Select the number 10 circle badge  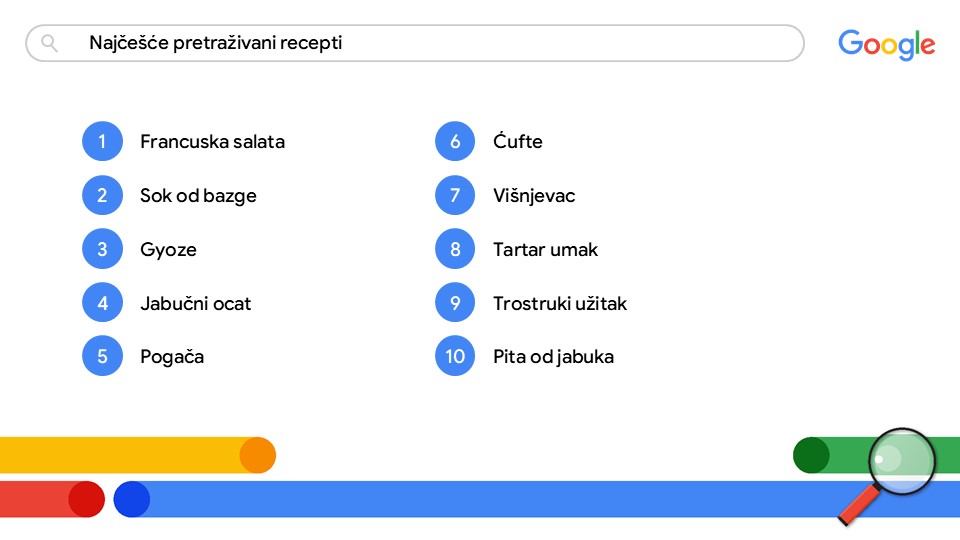tap(455, 356)
